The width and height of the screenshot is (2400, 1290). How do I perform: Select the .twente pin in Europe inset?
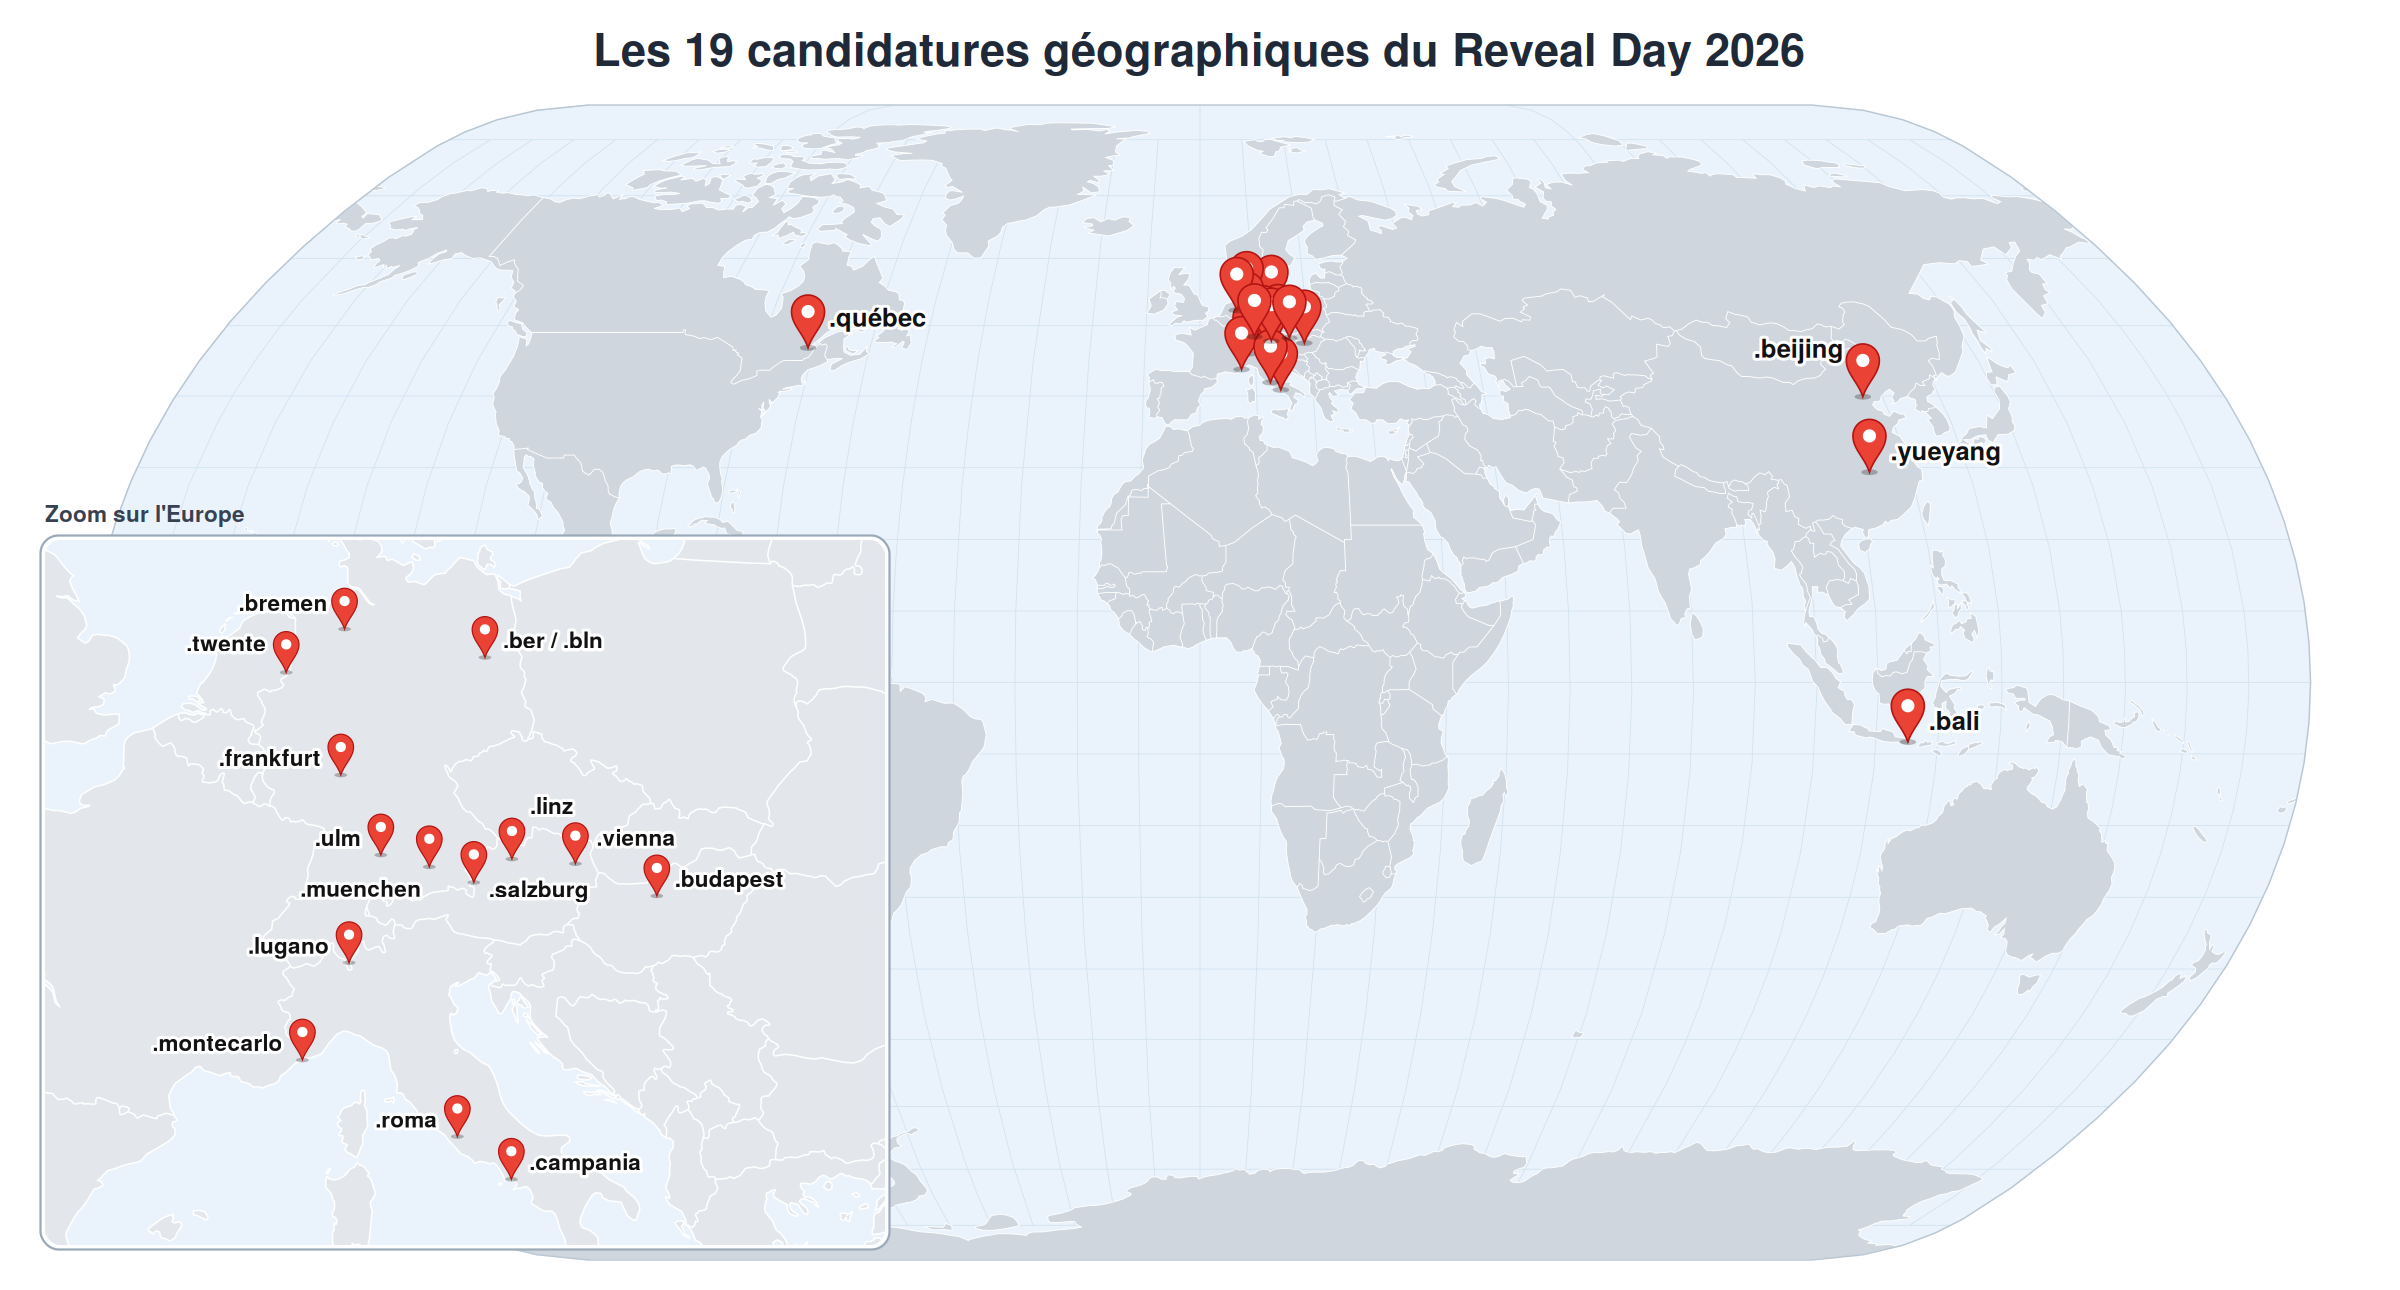coord(286,651)
